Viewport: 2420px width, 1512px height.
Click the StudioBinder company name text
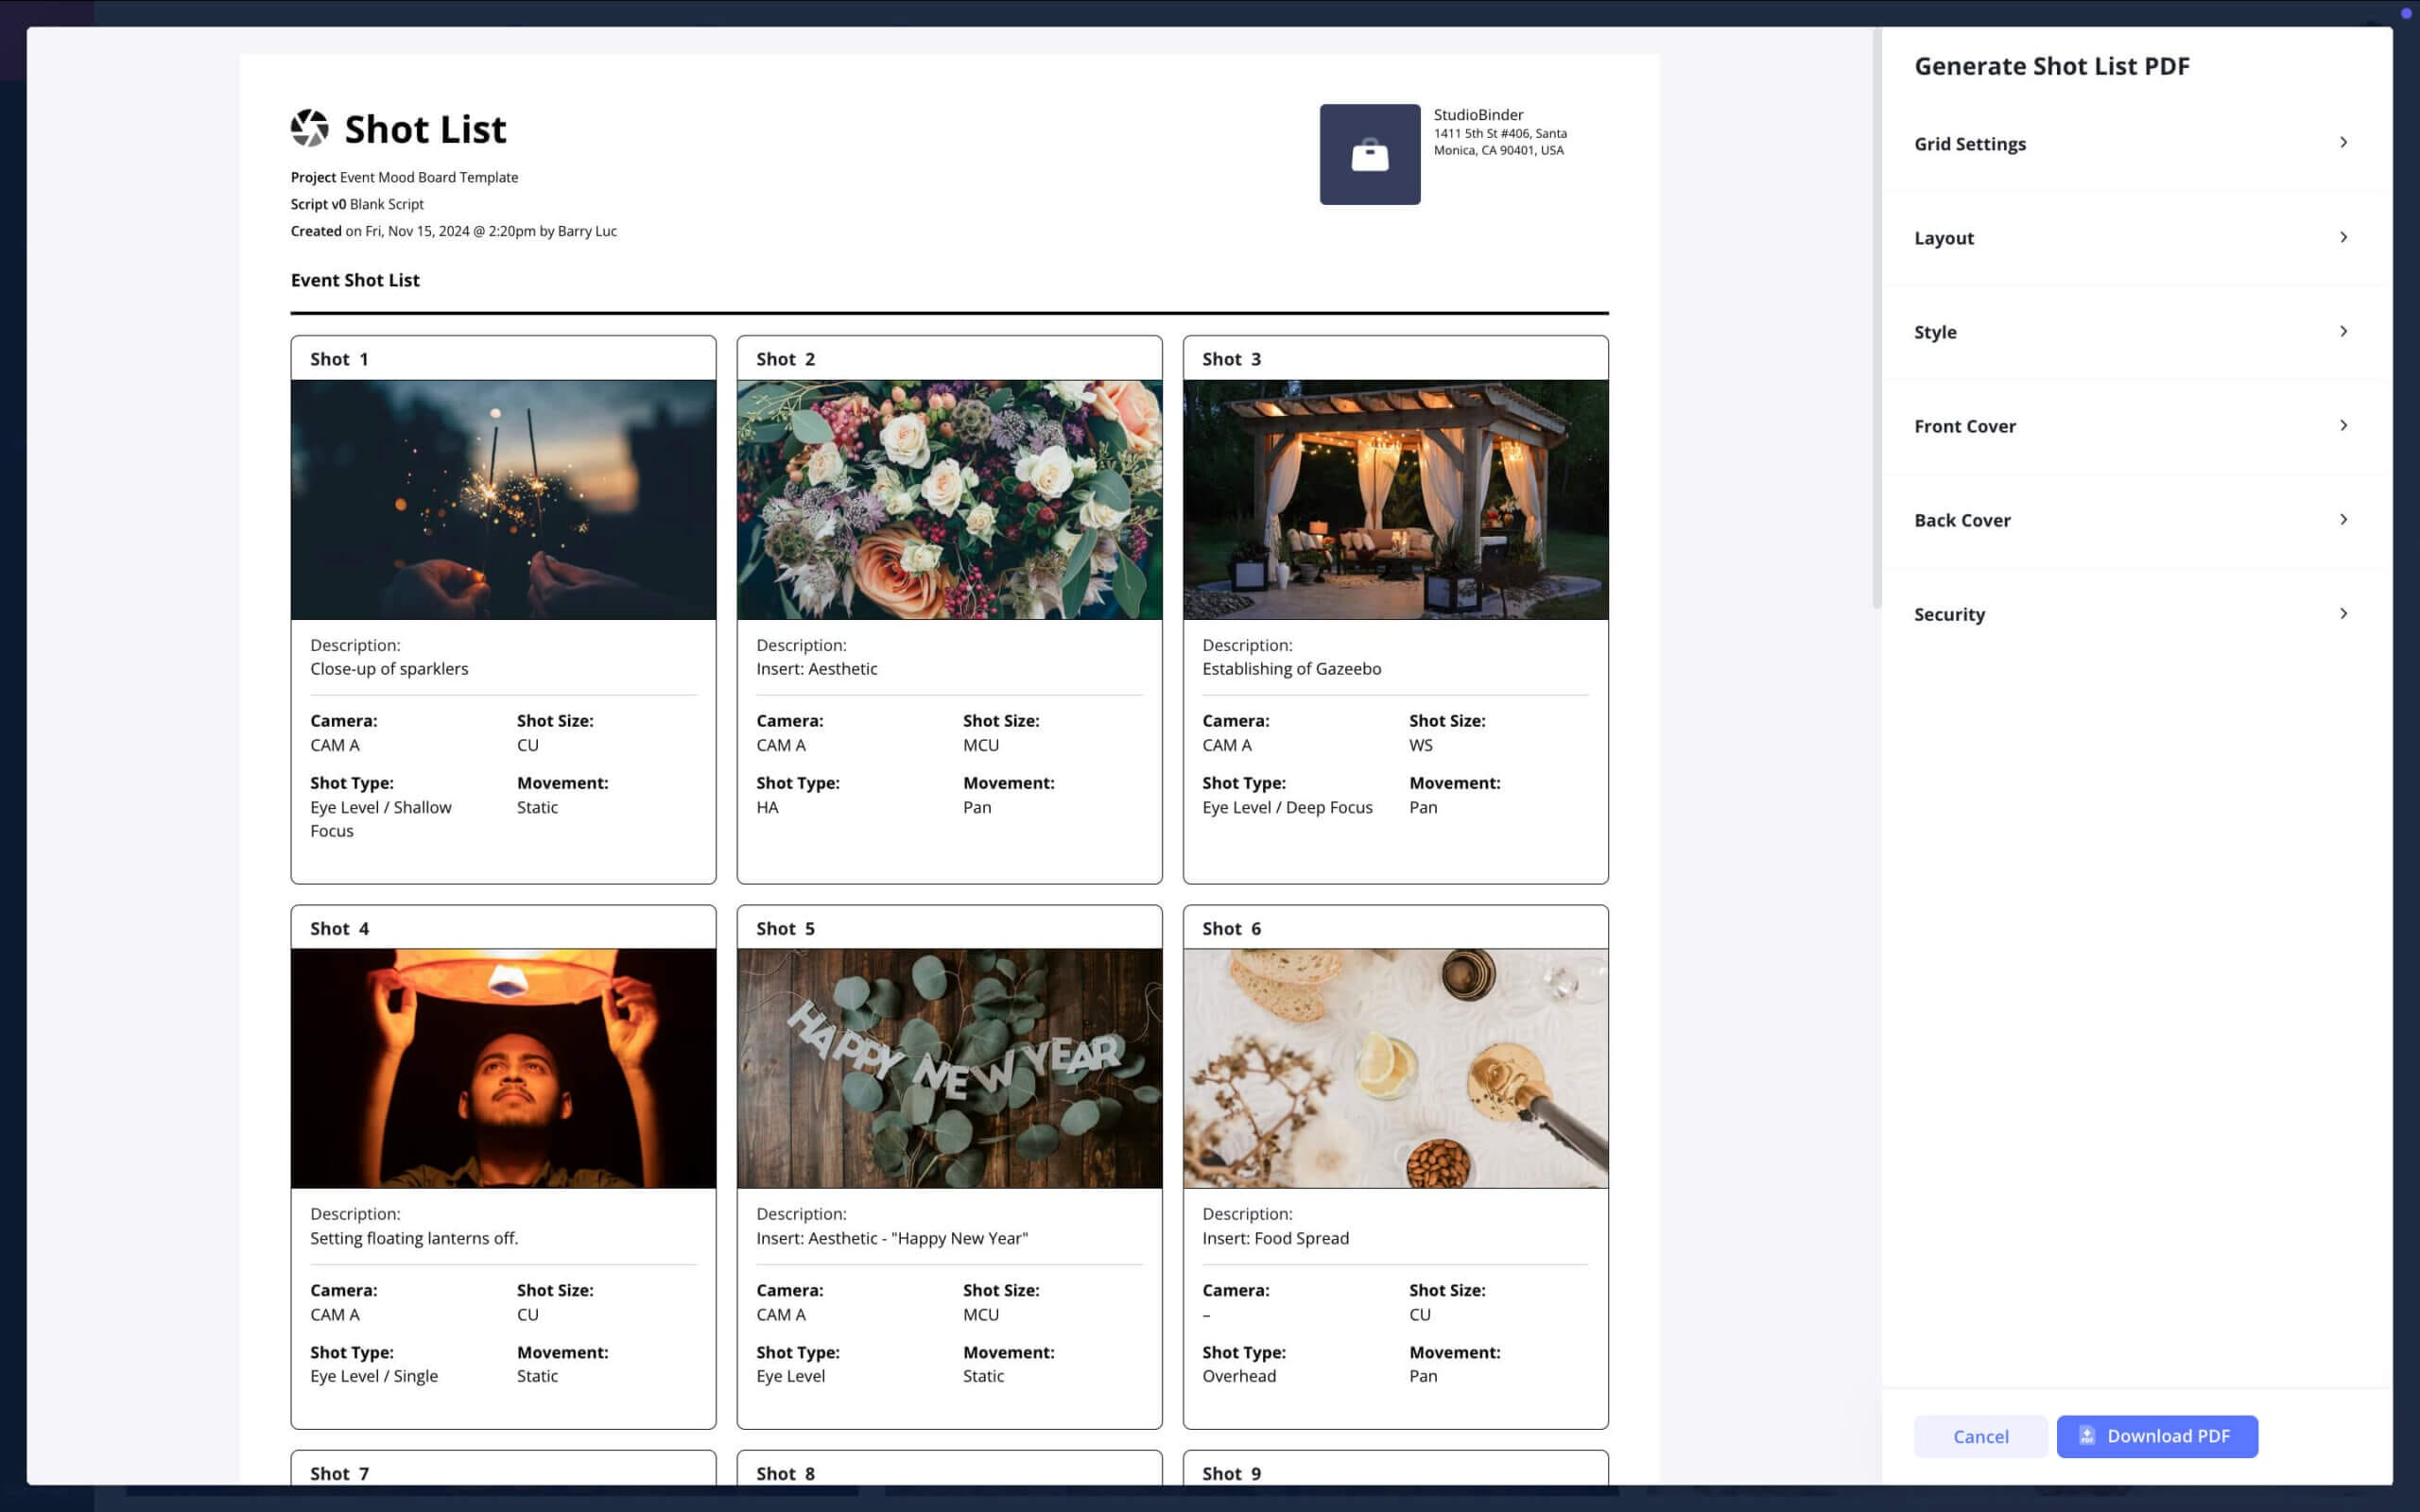coord(1478,115)
